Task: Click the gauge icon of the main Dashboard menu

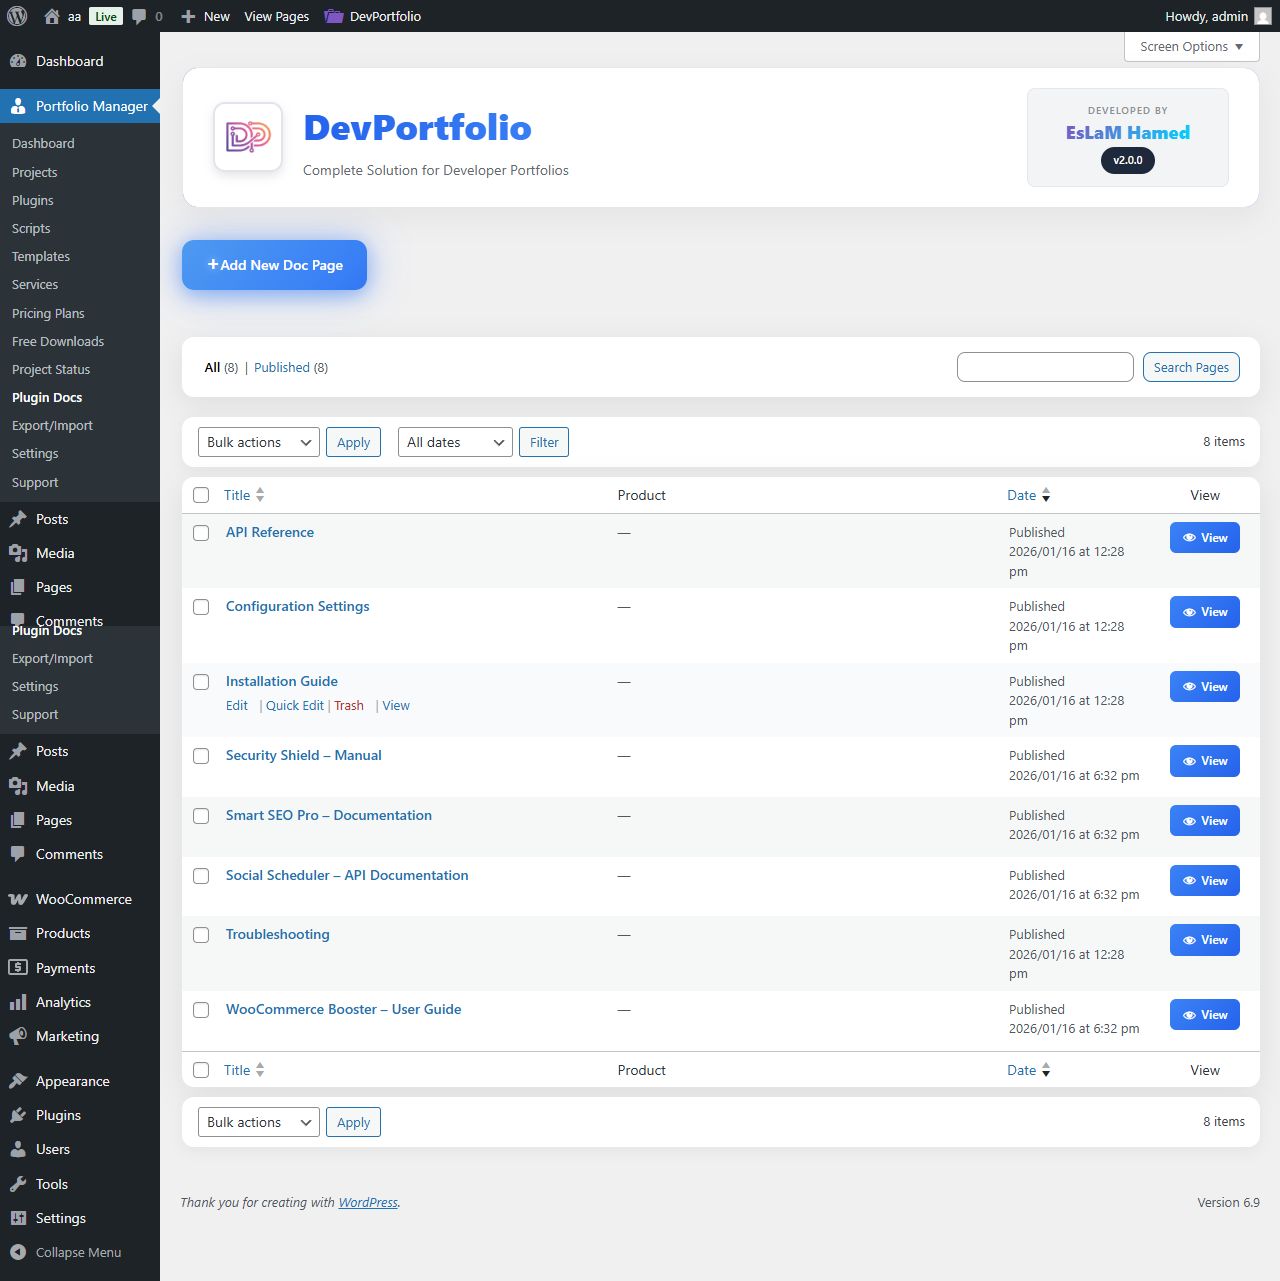Action: tap(18, 61)
